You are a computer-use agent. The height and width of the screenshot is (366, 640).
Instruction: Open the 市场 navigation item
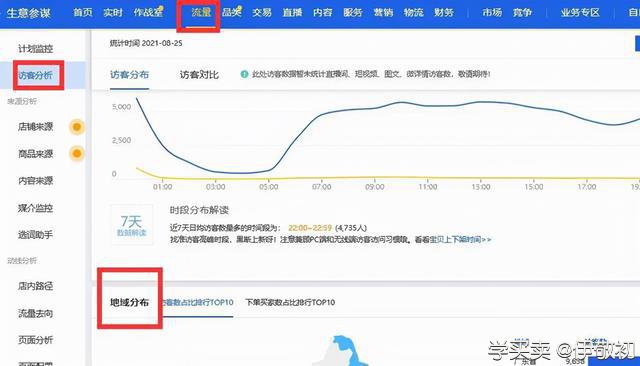(x=492, y=13)
